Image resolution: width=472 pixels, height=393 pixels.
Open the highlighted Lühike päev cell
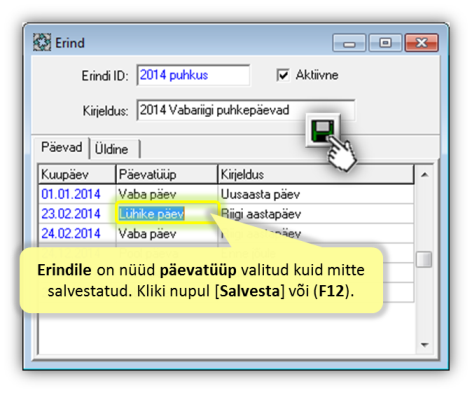[x=167, y=214]
